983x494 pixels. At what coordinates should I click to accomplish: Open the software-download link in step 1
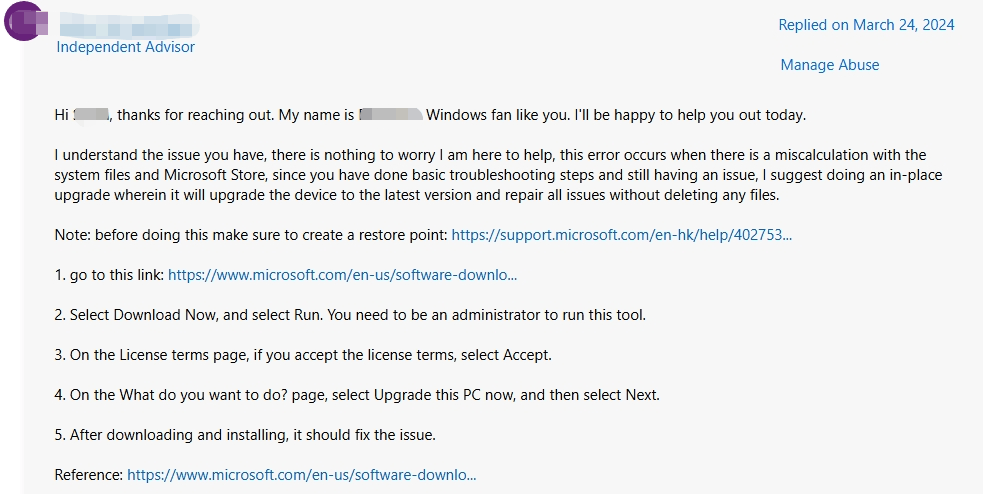click(342, 275)
